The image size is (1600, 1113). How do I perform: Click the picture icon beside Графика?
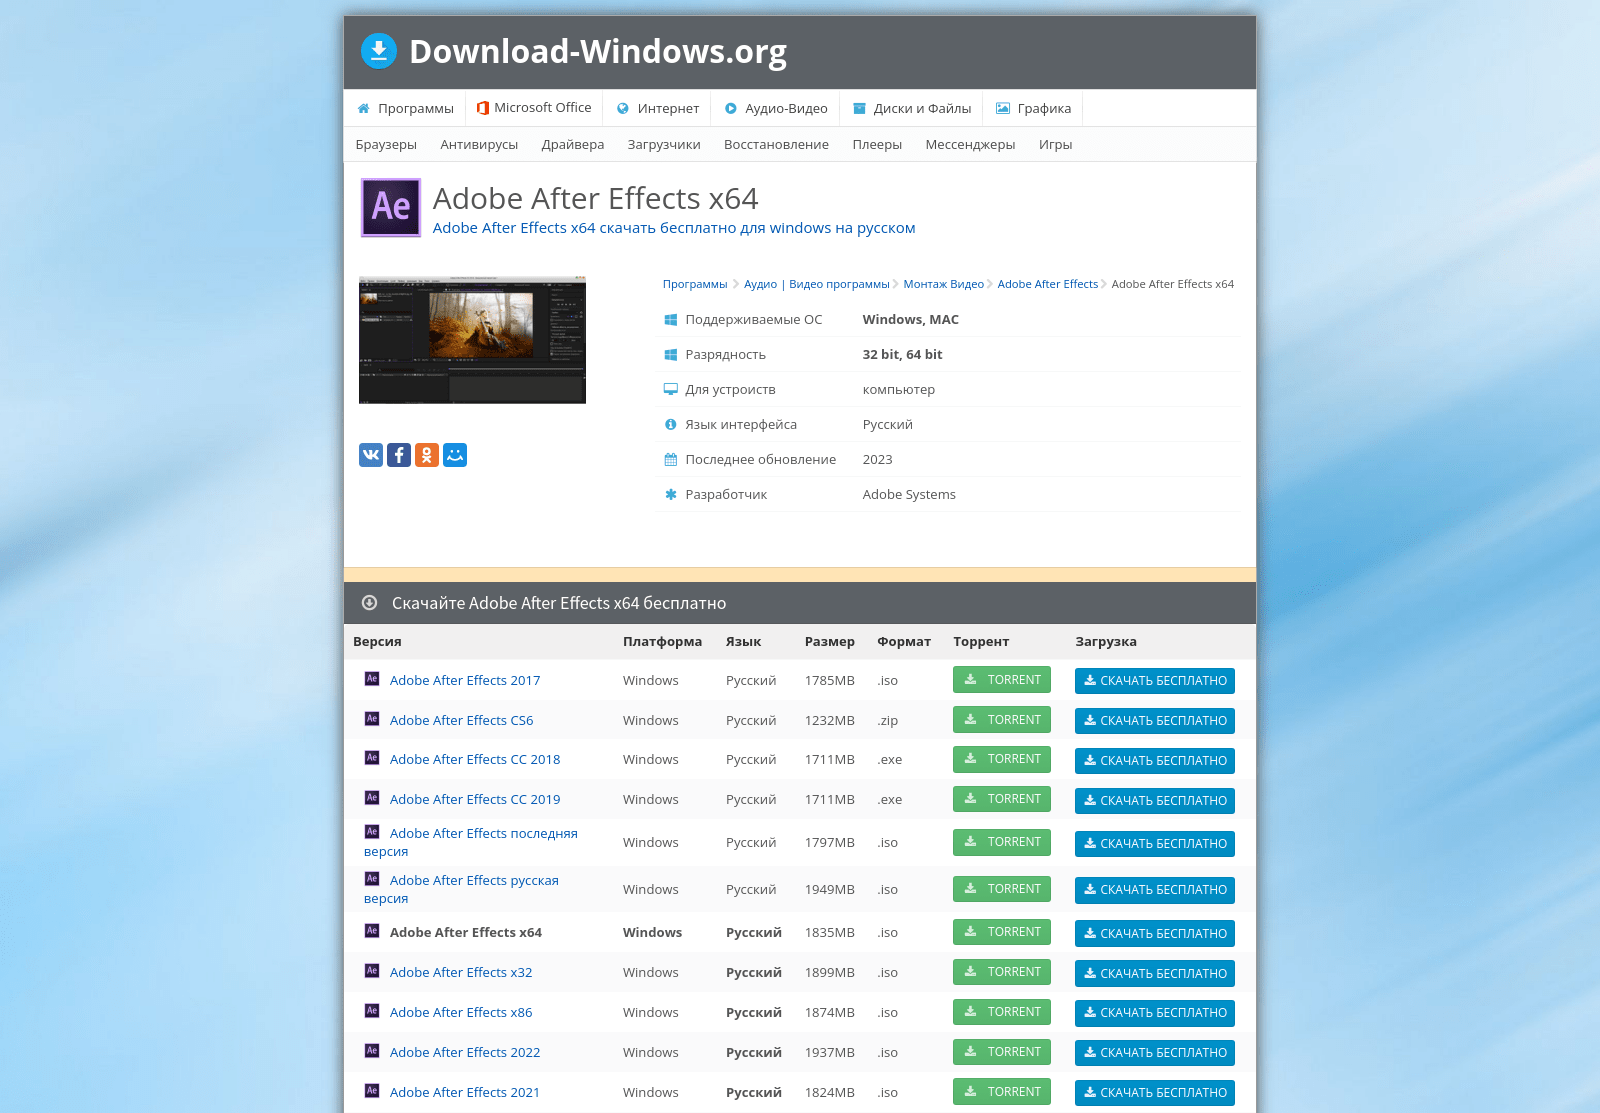[1003, 108]
